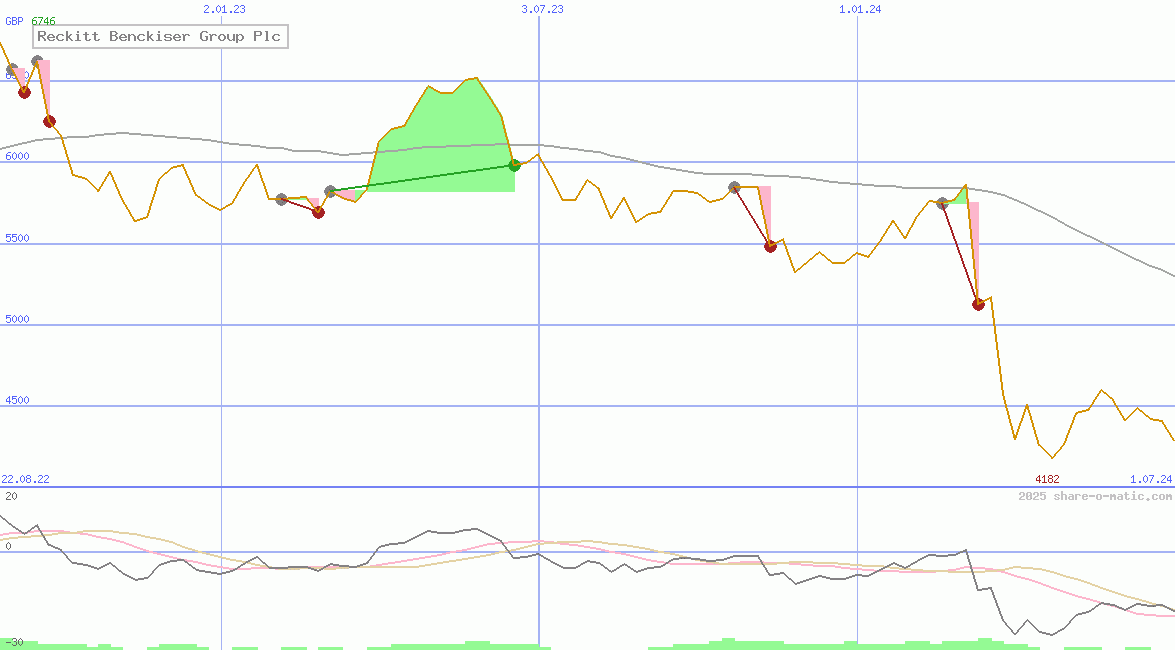Viewport: 1175px width, 650px height.
Task: Click the 1.07.24 end date label
Action: tap(1151, 479)
